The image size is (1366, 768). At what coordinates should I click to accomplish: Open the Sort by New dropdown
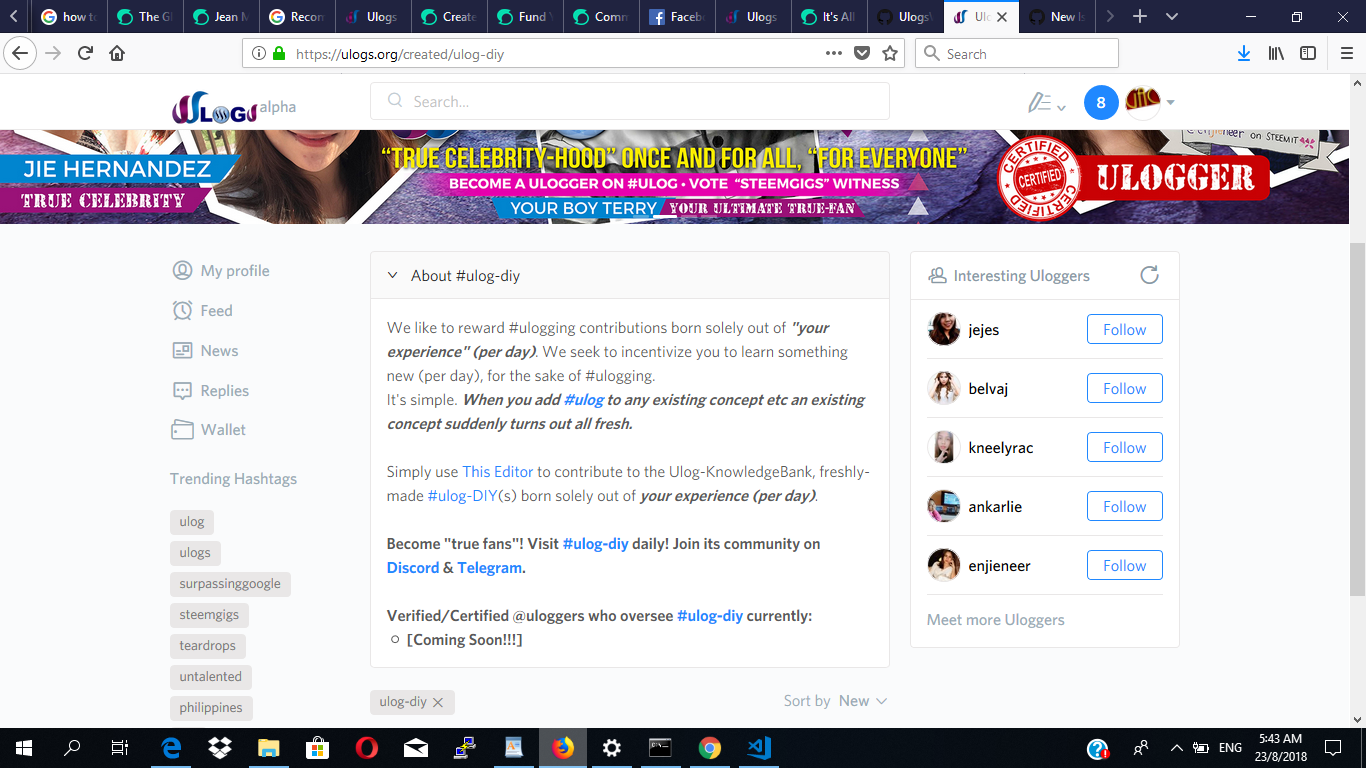(862, 701)
